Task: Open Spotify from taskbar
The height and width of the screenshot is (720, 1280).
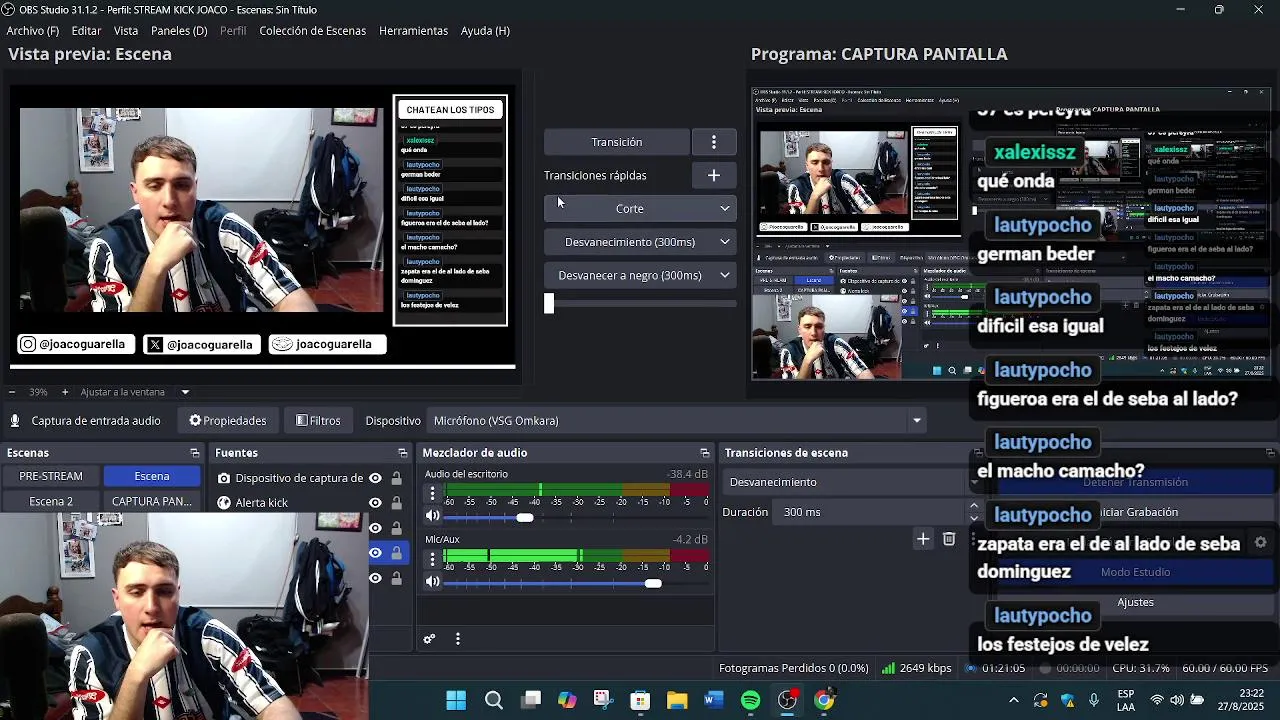Action: 750,700
